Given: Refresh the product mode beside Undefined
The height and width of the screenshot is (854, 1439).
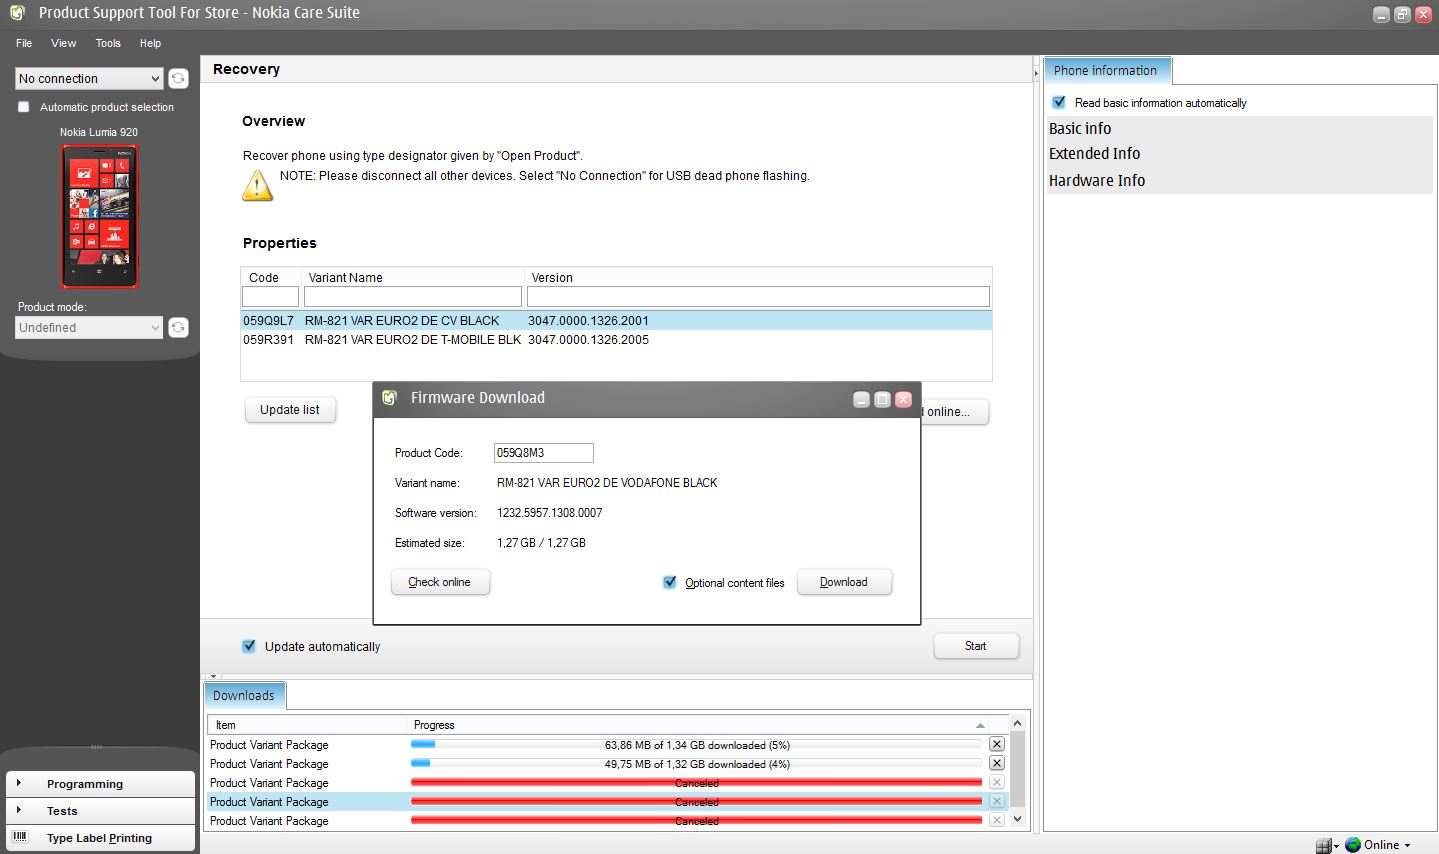Looking at the screenshot, I should [178, 327].
